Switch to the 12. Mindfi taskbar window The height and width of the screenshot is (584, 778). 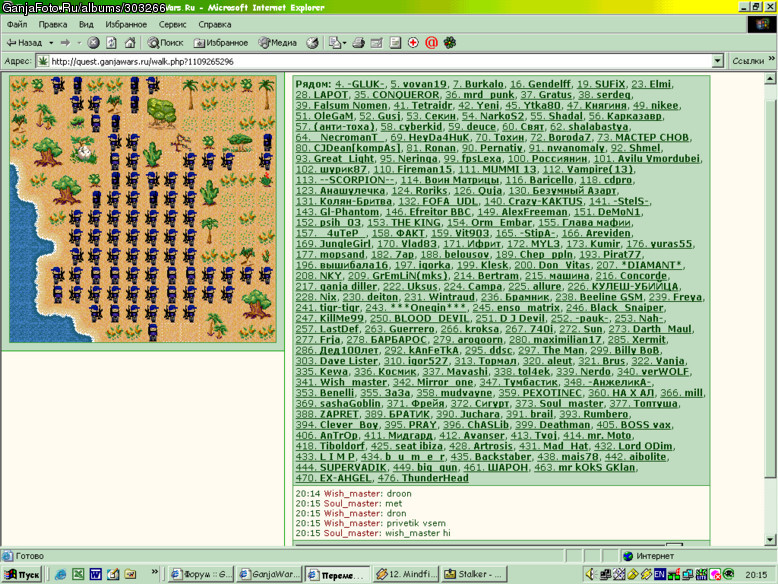point(405,575)
